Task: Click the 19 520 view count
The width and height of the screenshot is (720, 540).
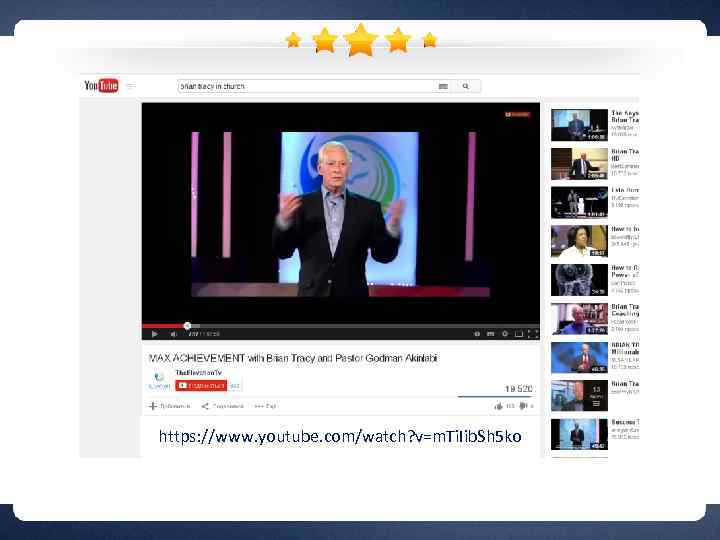Action: 518,389
